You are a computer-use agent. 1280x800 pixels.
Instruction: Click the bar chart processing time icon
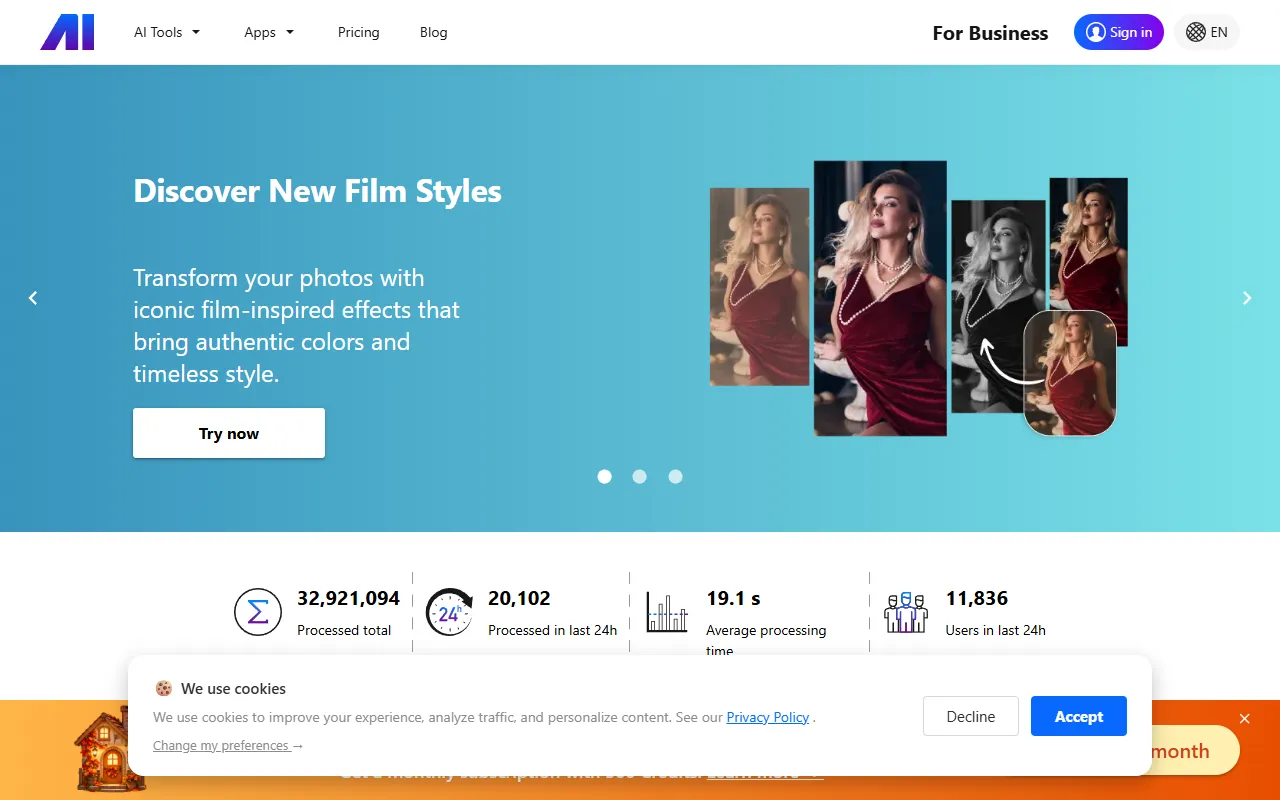(667, 612)
